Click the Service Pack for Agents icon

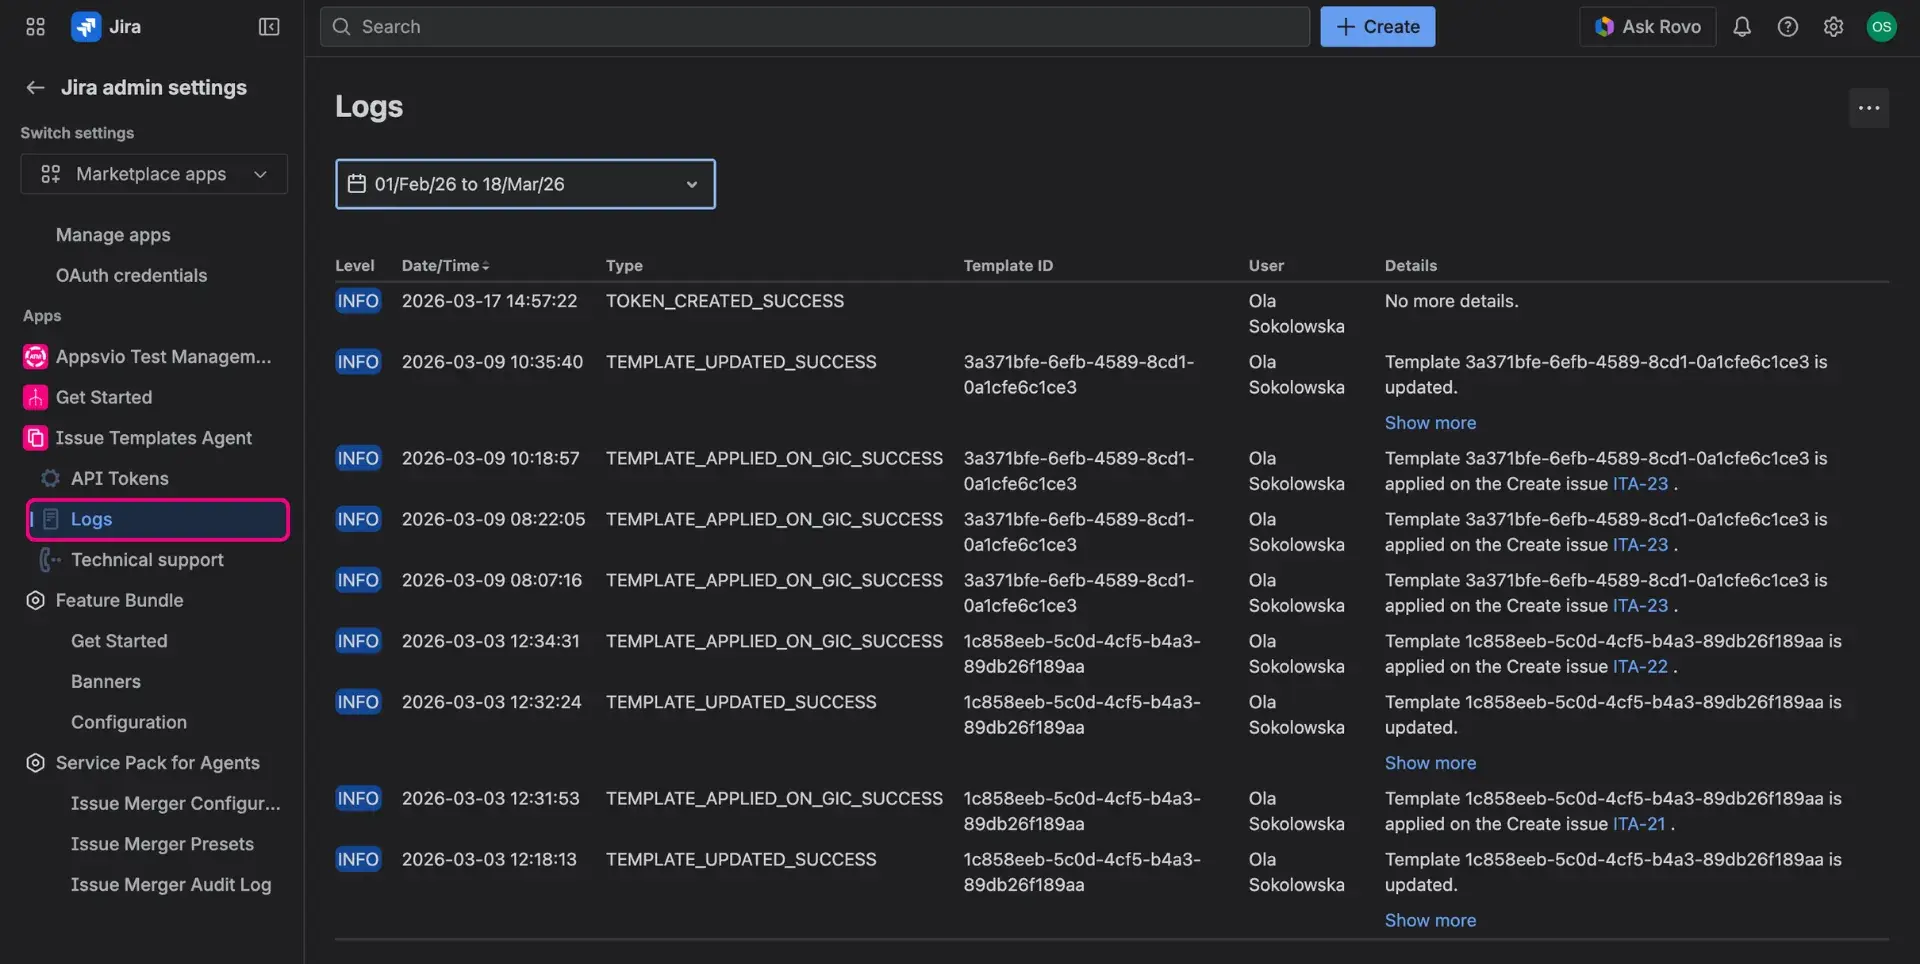click(34, 762)
